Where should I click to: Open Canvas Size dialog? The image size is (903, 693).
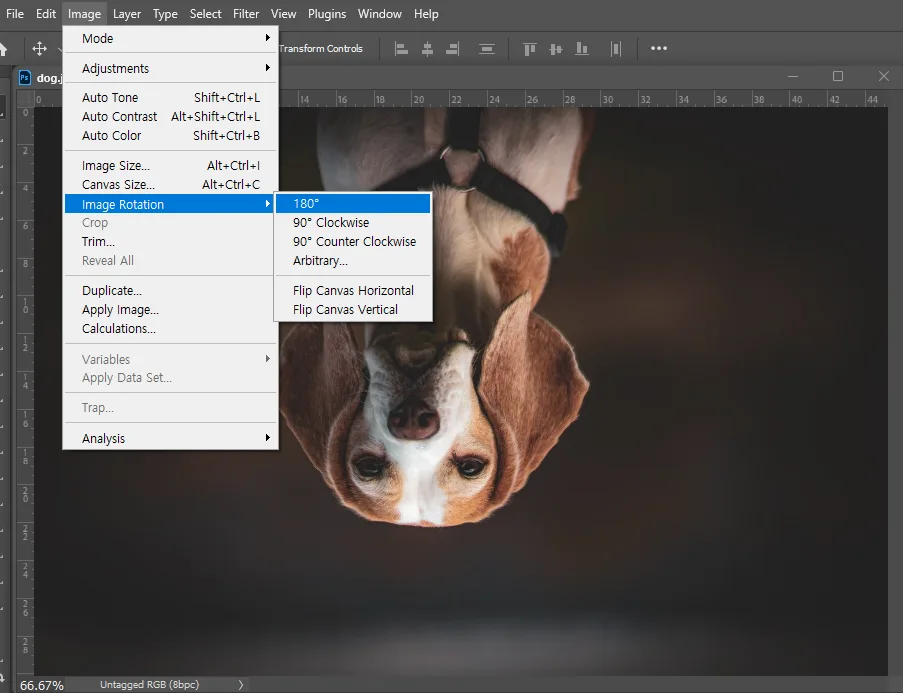tap(171, 185)
